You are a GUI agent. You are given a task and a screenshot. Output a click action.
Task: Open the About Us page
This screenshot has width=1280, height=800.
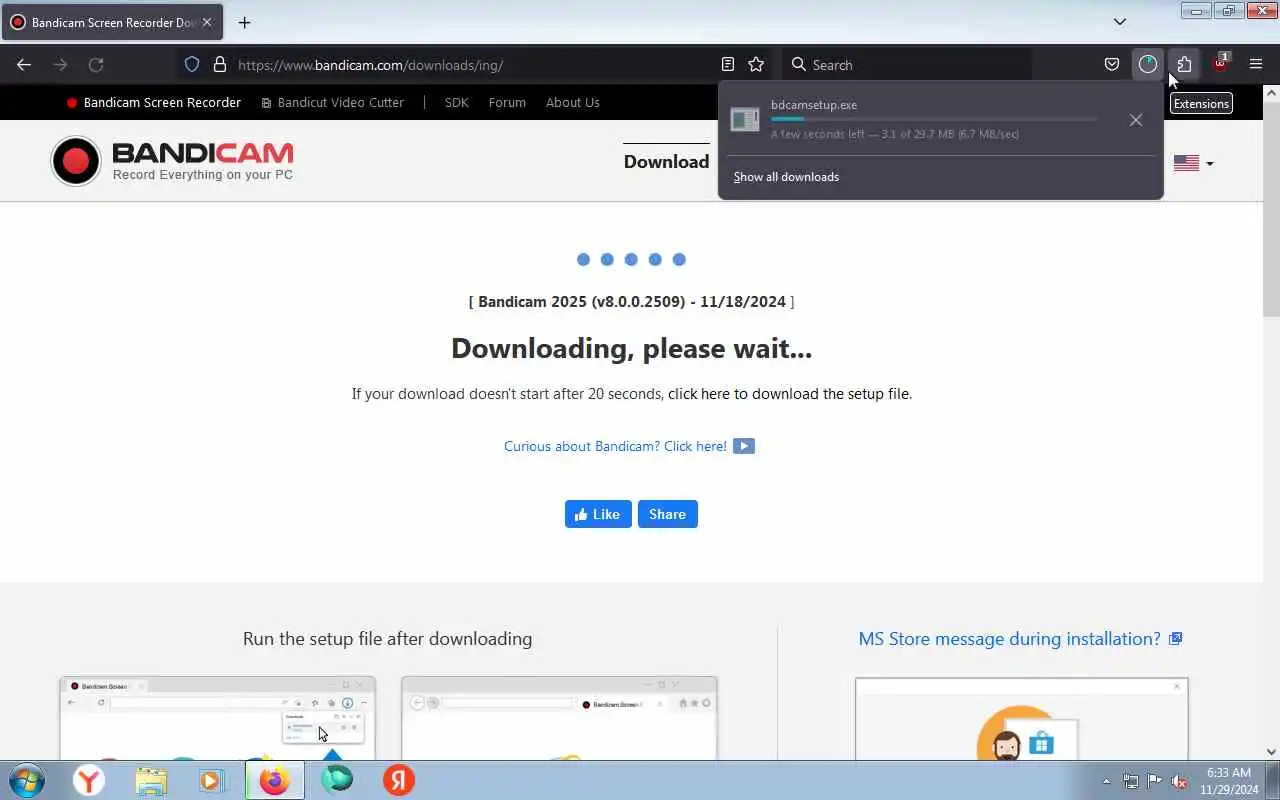(573, 102)
